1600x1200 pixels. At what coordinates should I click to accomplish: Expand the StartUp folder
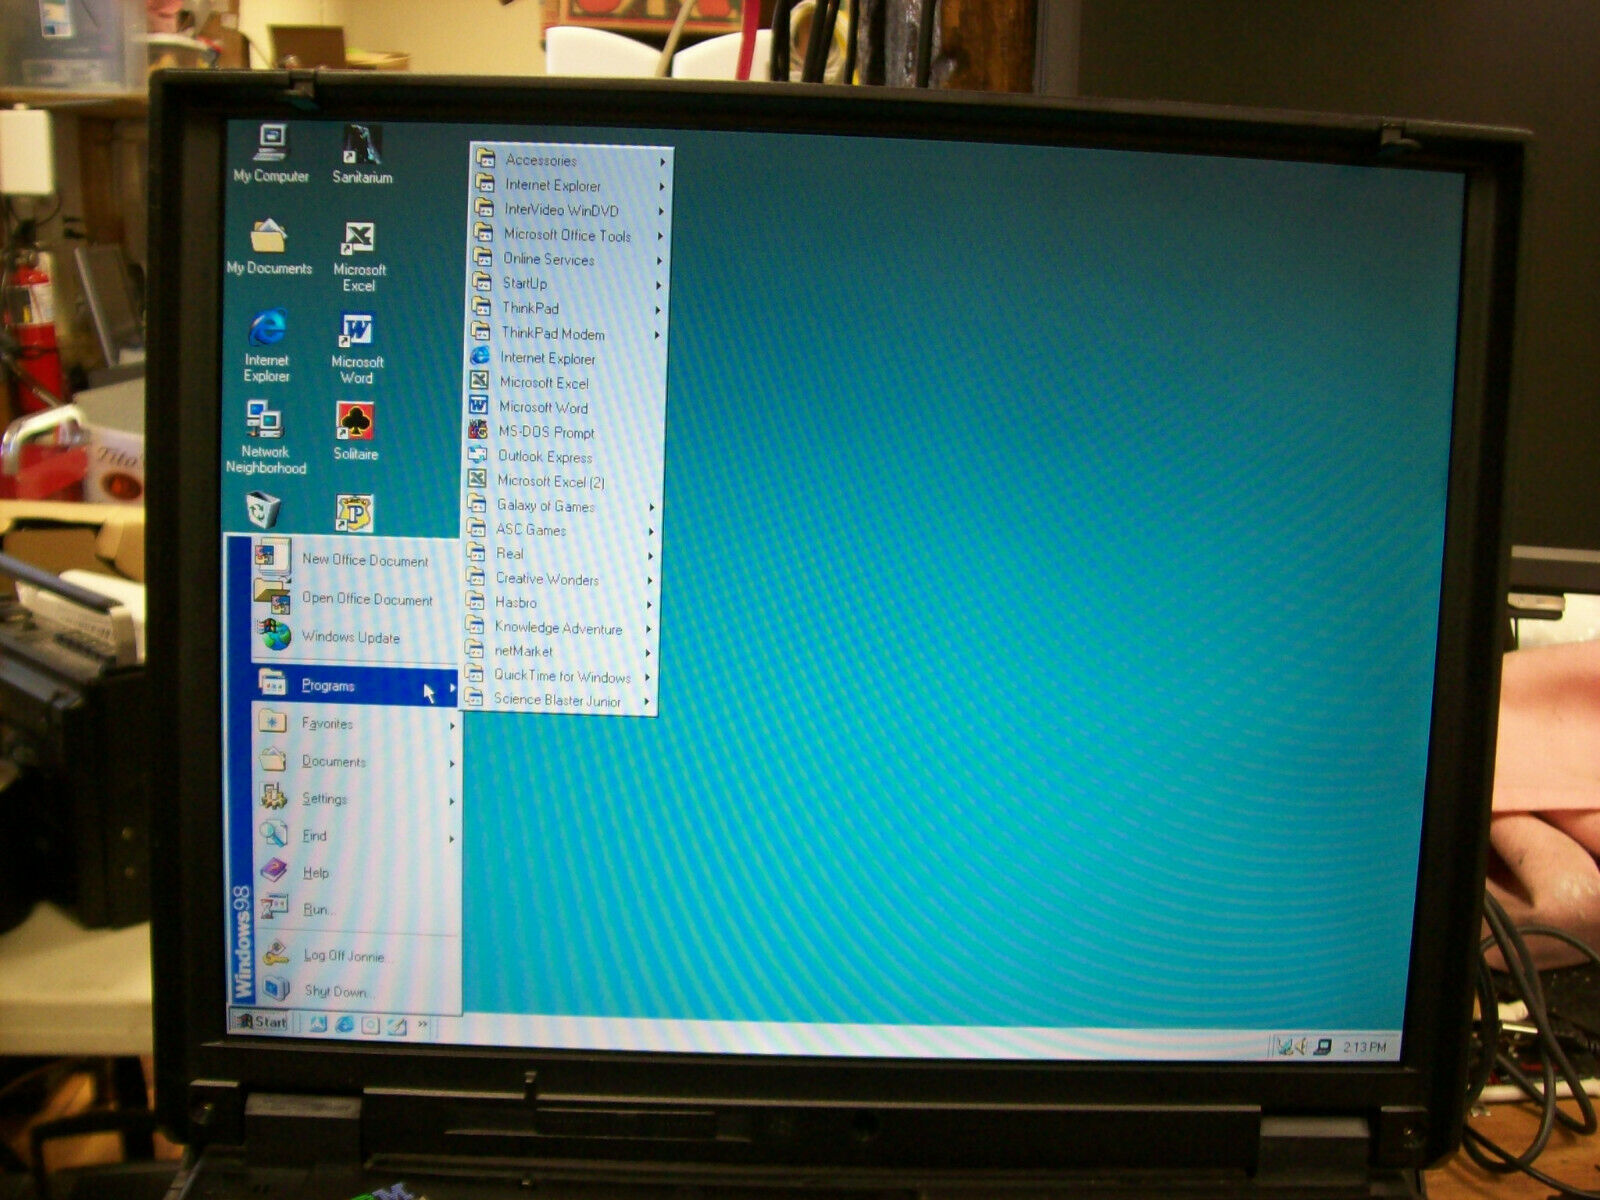tap(568, 283)
